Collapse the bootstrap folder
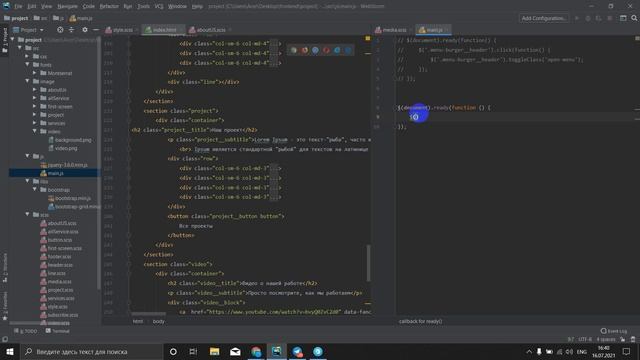640x360 pixels. pos(35,190)
